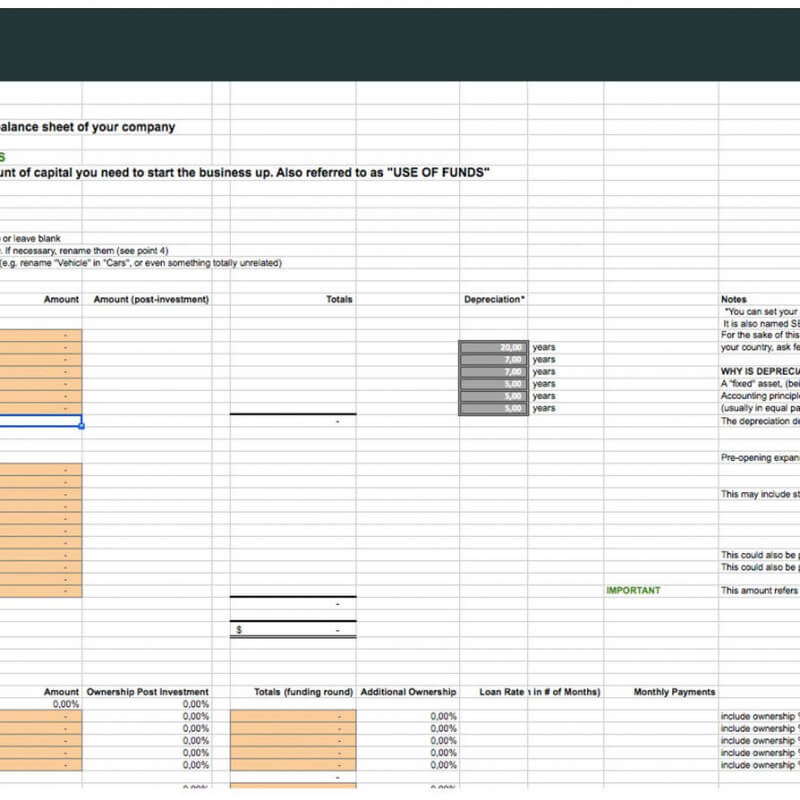Click the green 'IMPORTANT' label

[633, 590]
